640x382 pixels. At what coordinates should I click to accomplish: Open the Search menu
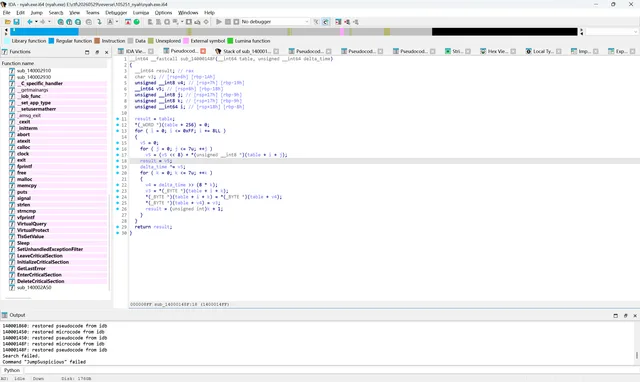(56, 13)
